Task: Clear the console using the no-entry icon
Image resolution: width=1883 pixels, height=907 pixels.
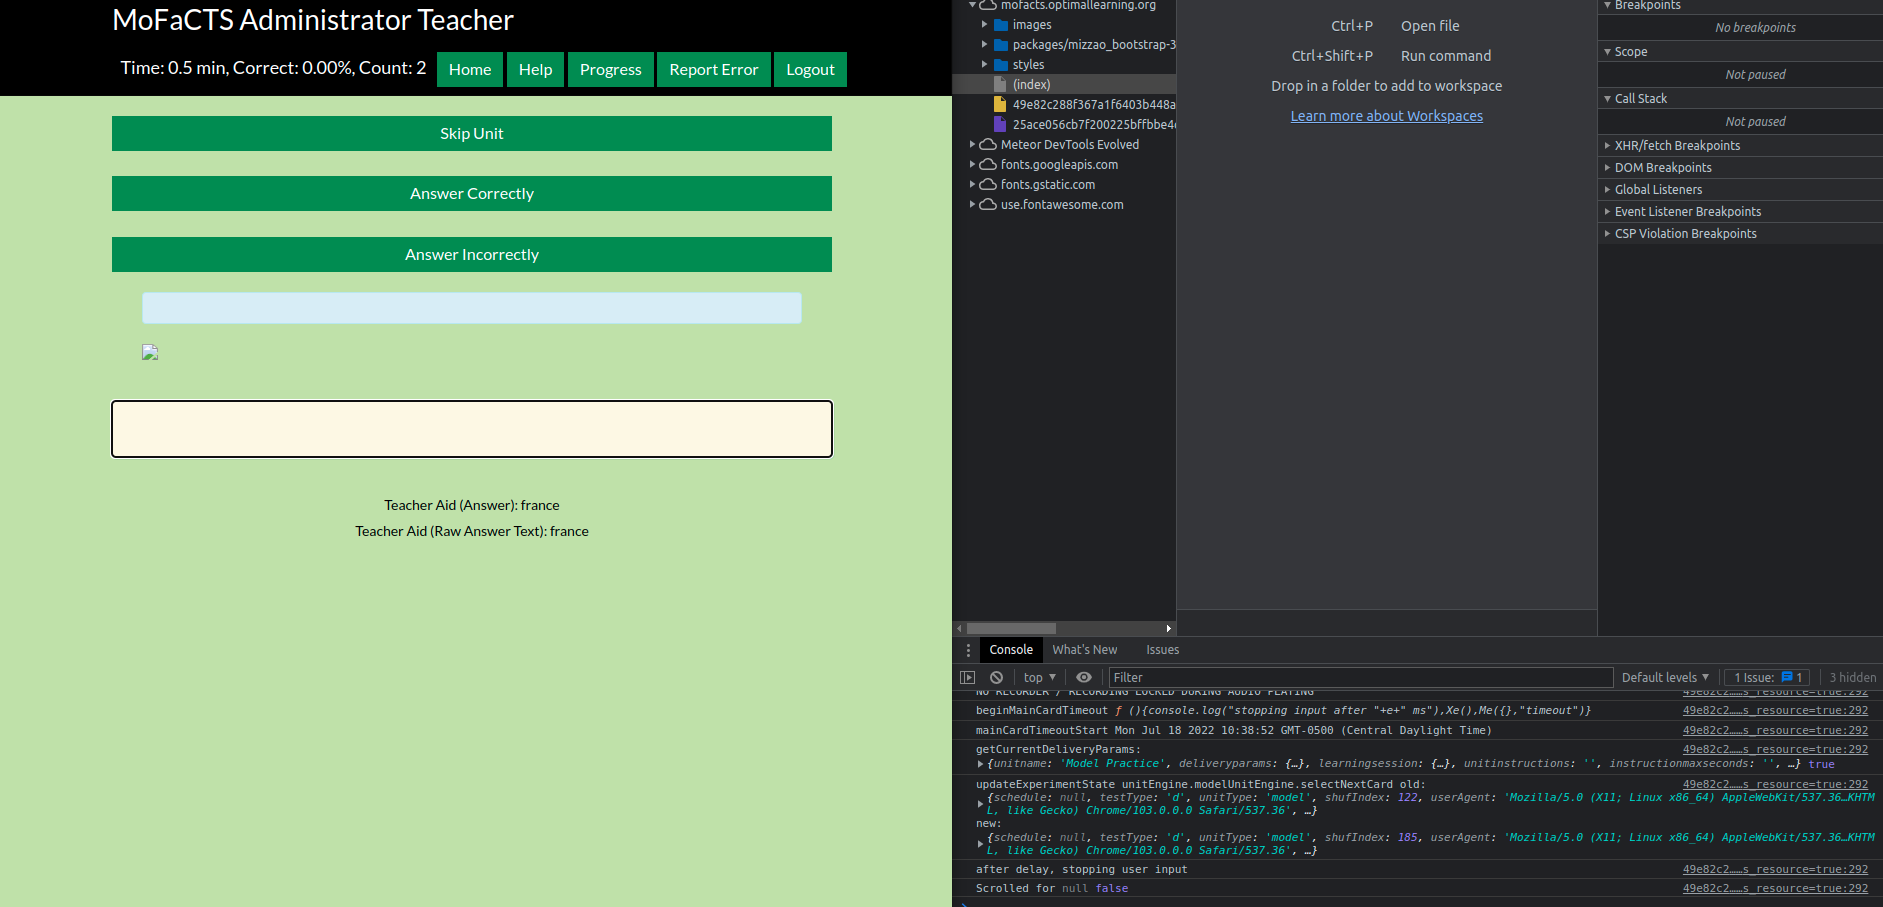Action: pyautogui.click(x=996, y=677)
